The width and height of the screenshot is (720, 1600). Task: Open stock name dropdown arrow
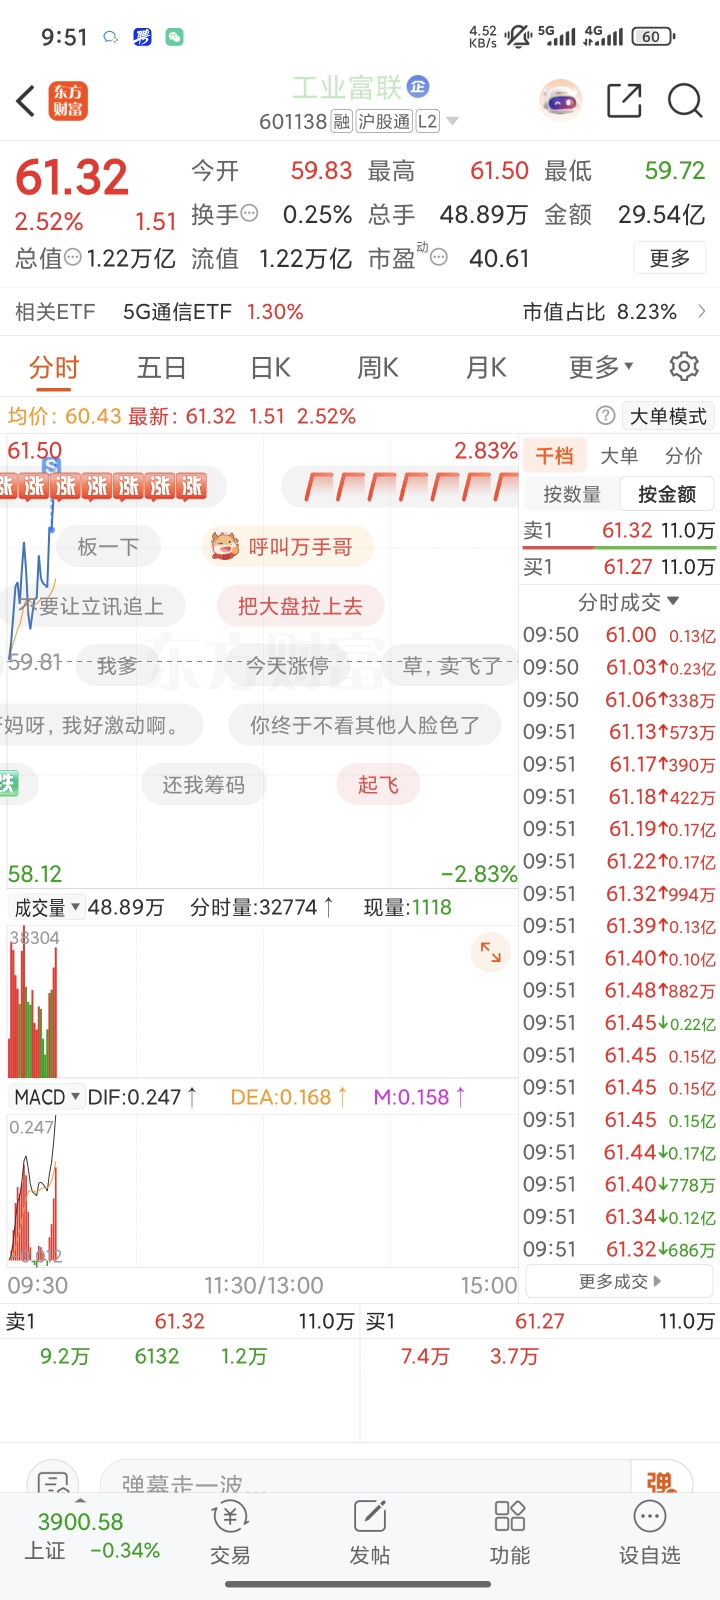point(452,122)
